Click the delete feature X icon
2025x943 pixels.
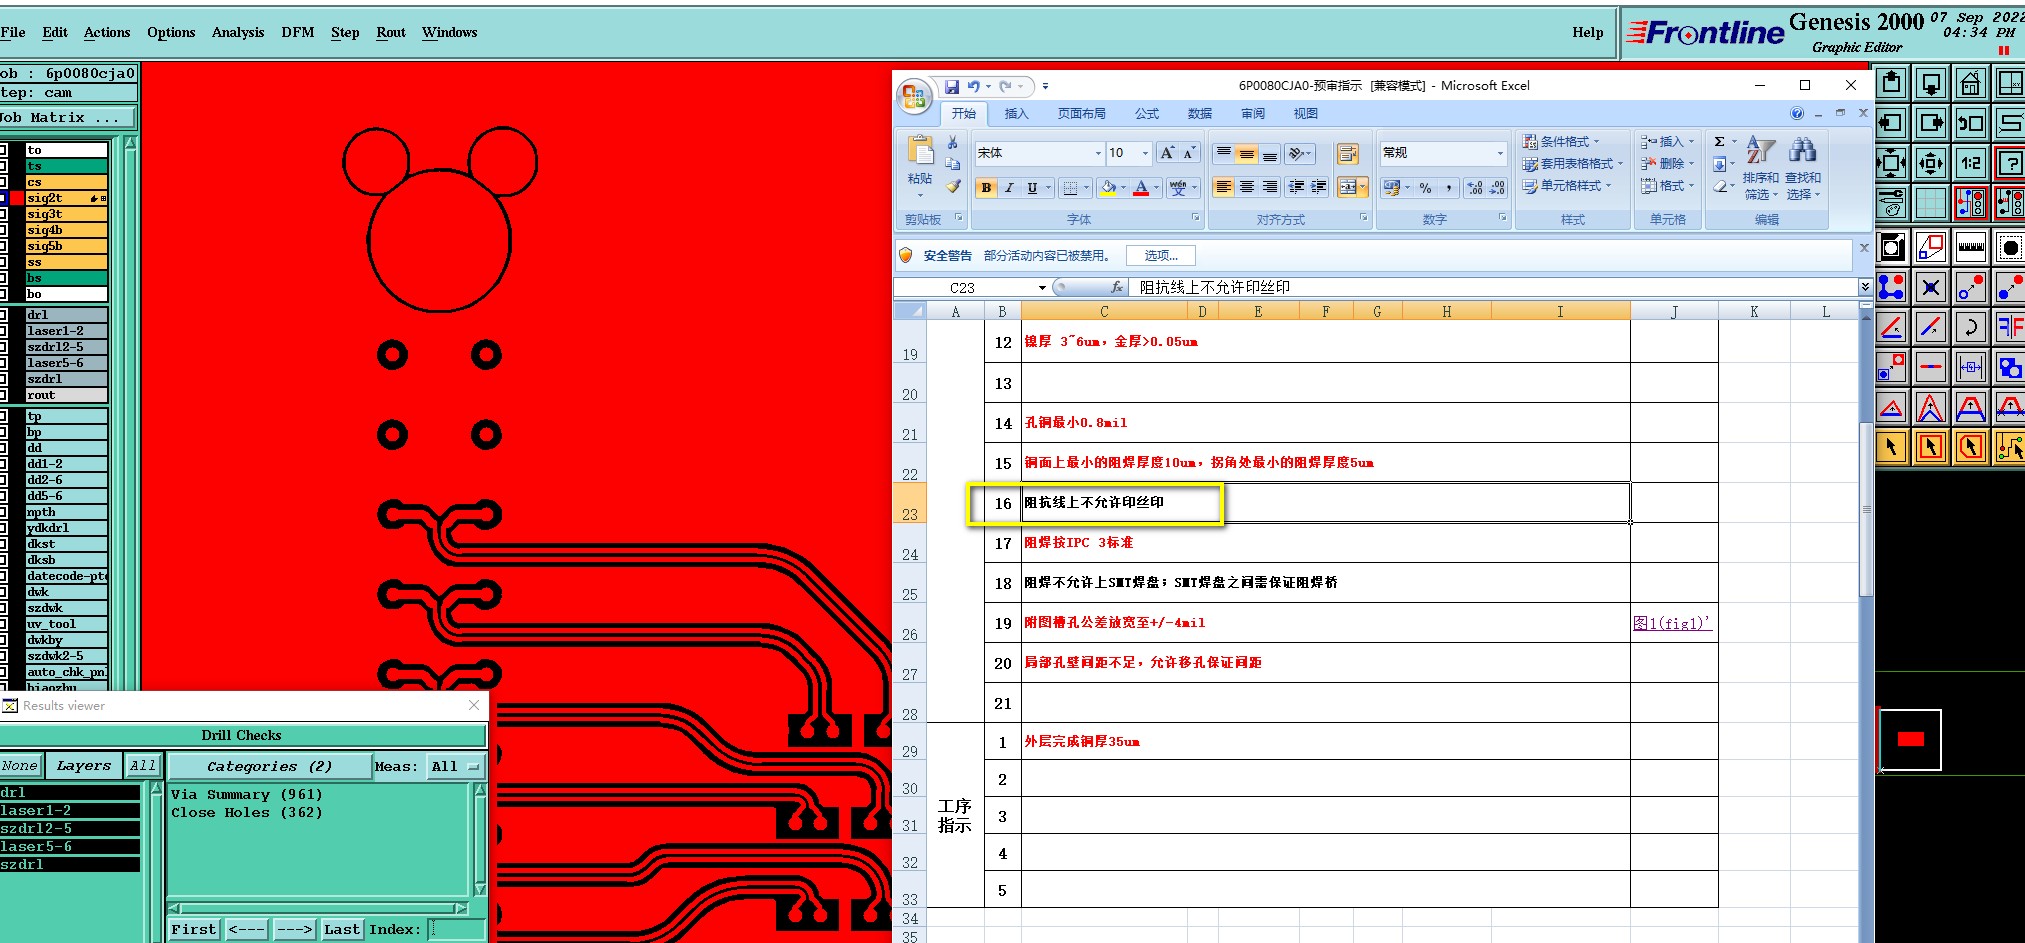[1931, 287]
